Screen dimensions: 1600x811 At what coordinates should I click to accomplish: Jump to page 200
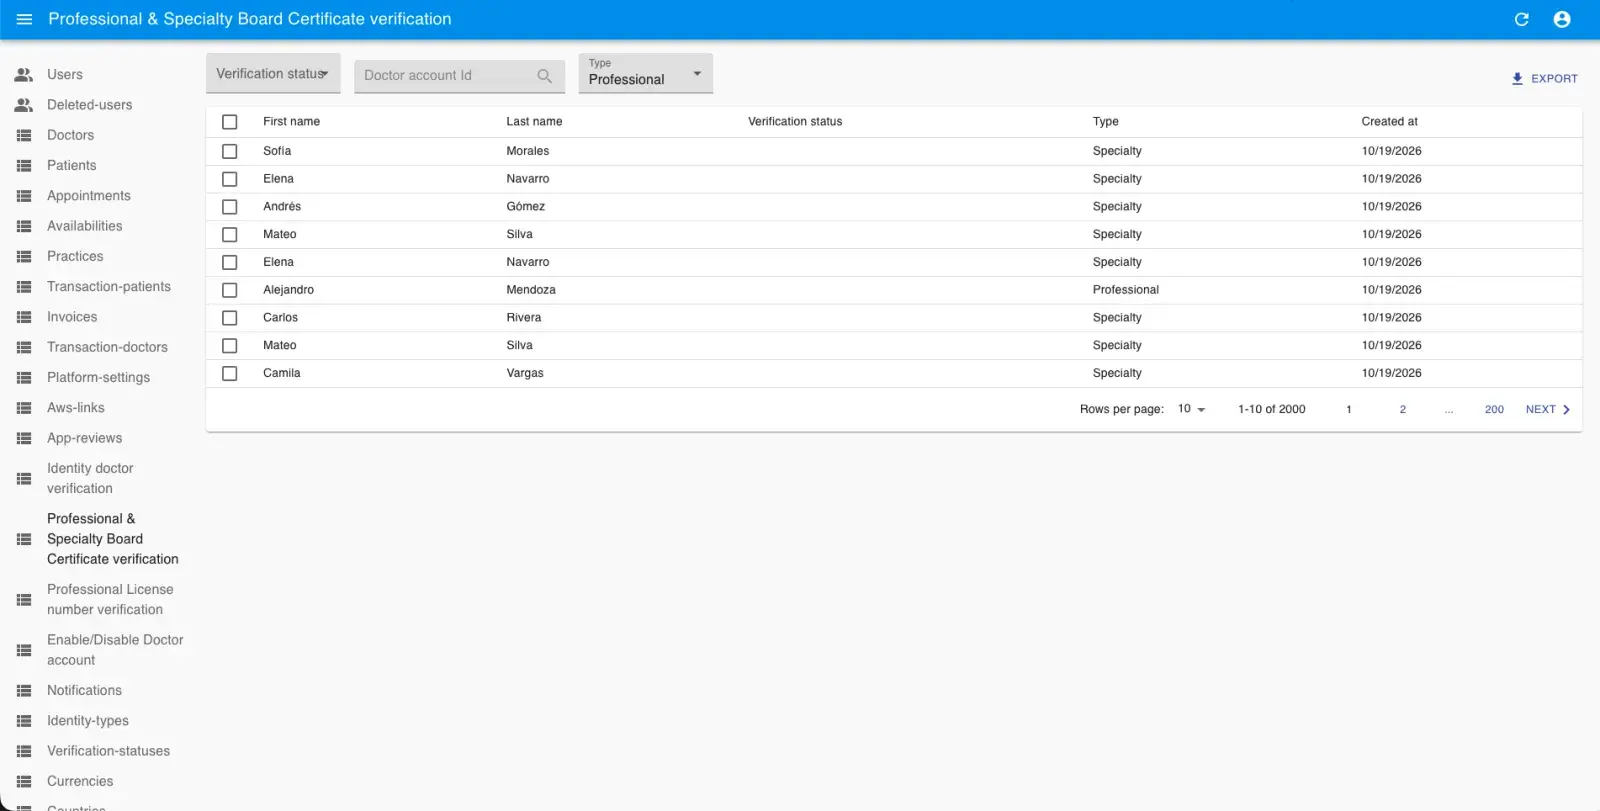coord(1494,409)
